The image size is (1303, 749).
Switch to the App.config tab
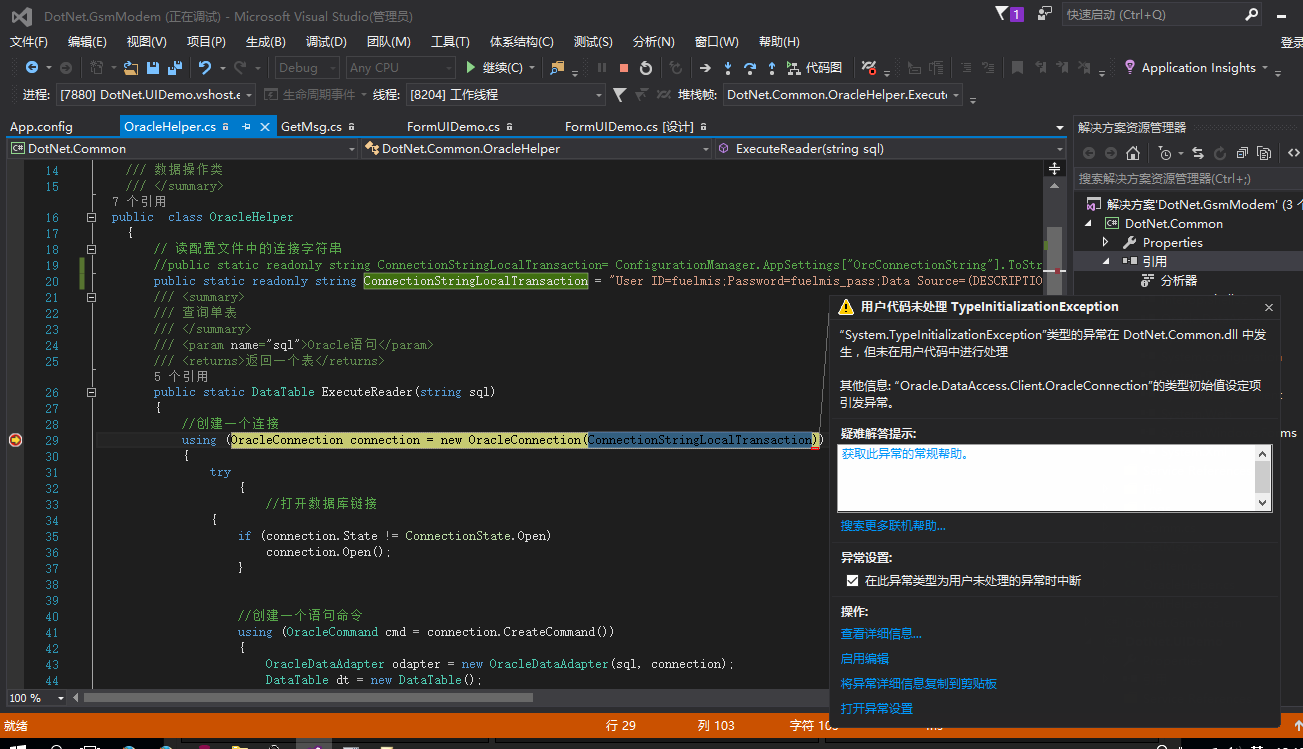tap(41, 127)
